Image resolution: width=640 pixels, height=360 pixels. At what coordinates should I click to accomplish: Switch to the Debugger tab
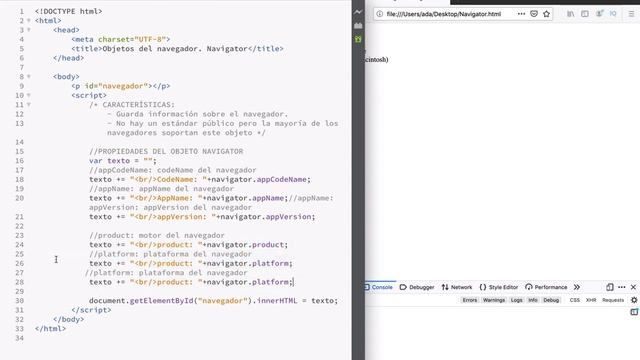click(417, 287)
